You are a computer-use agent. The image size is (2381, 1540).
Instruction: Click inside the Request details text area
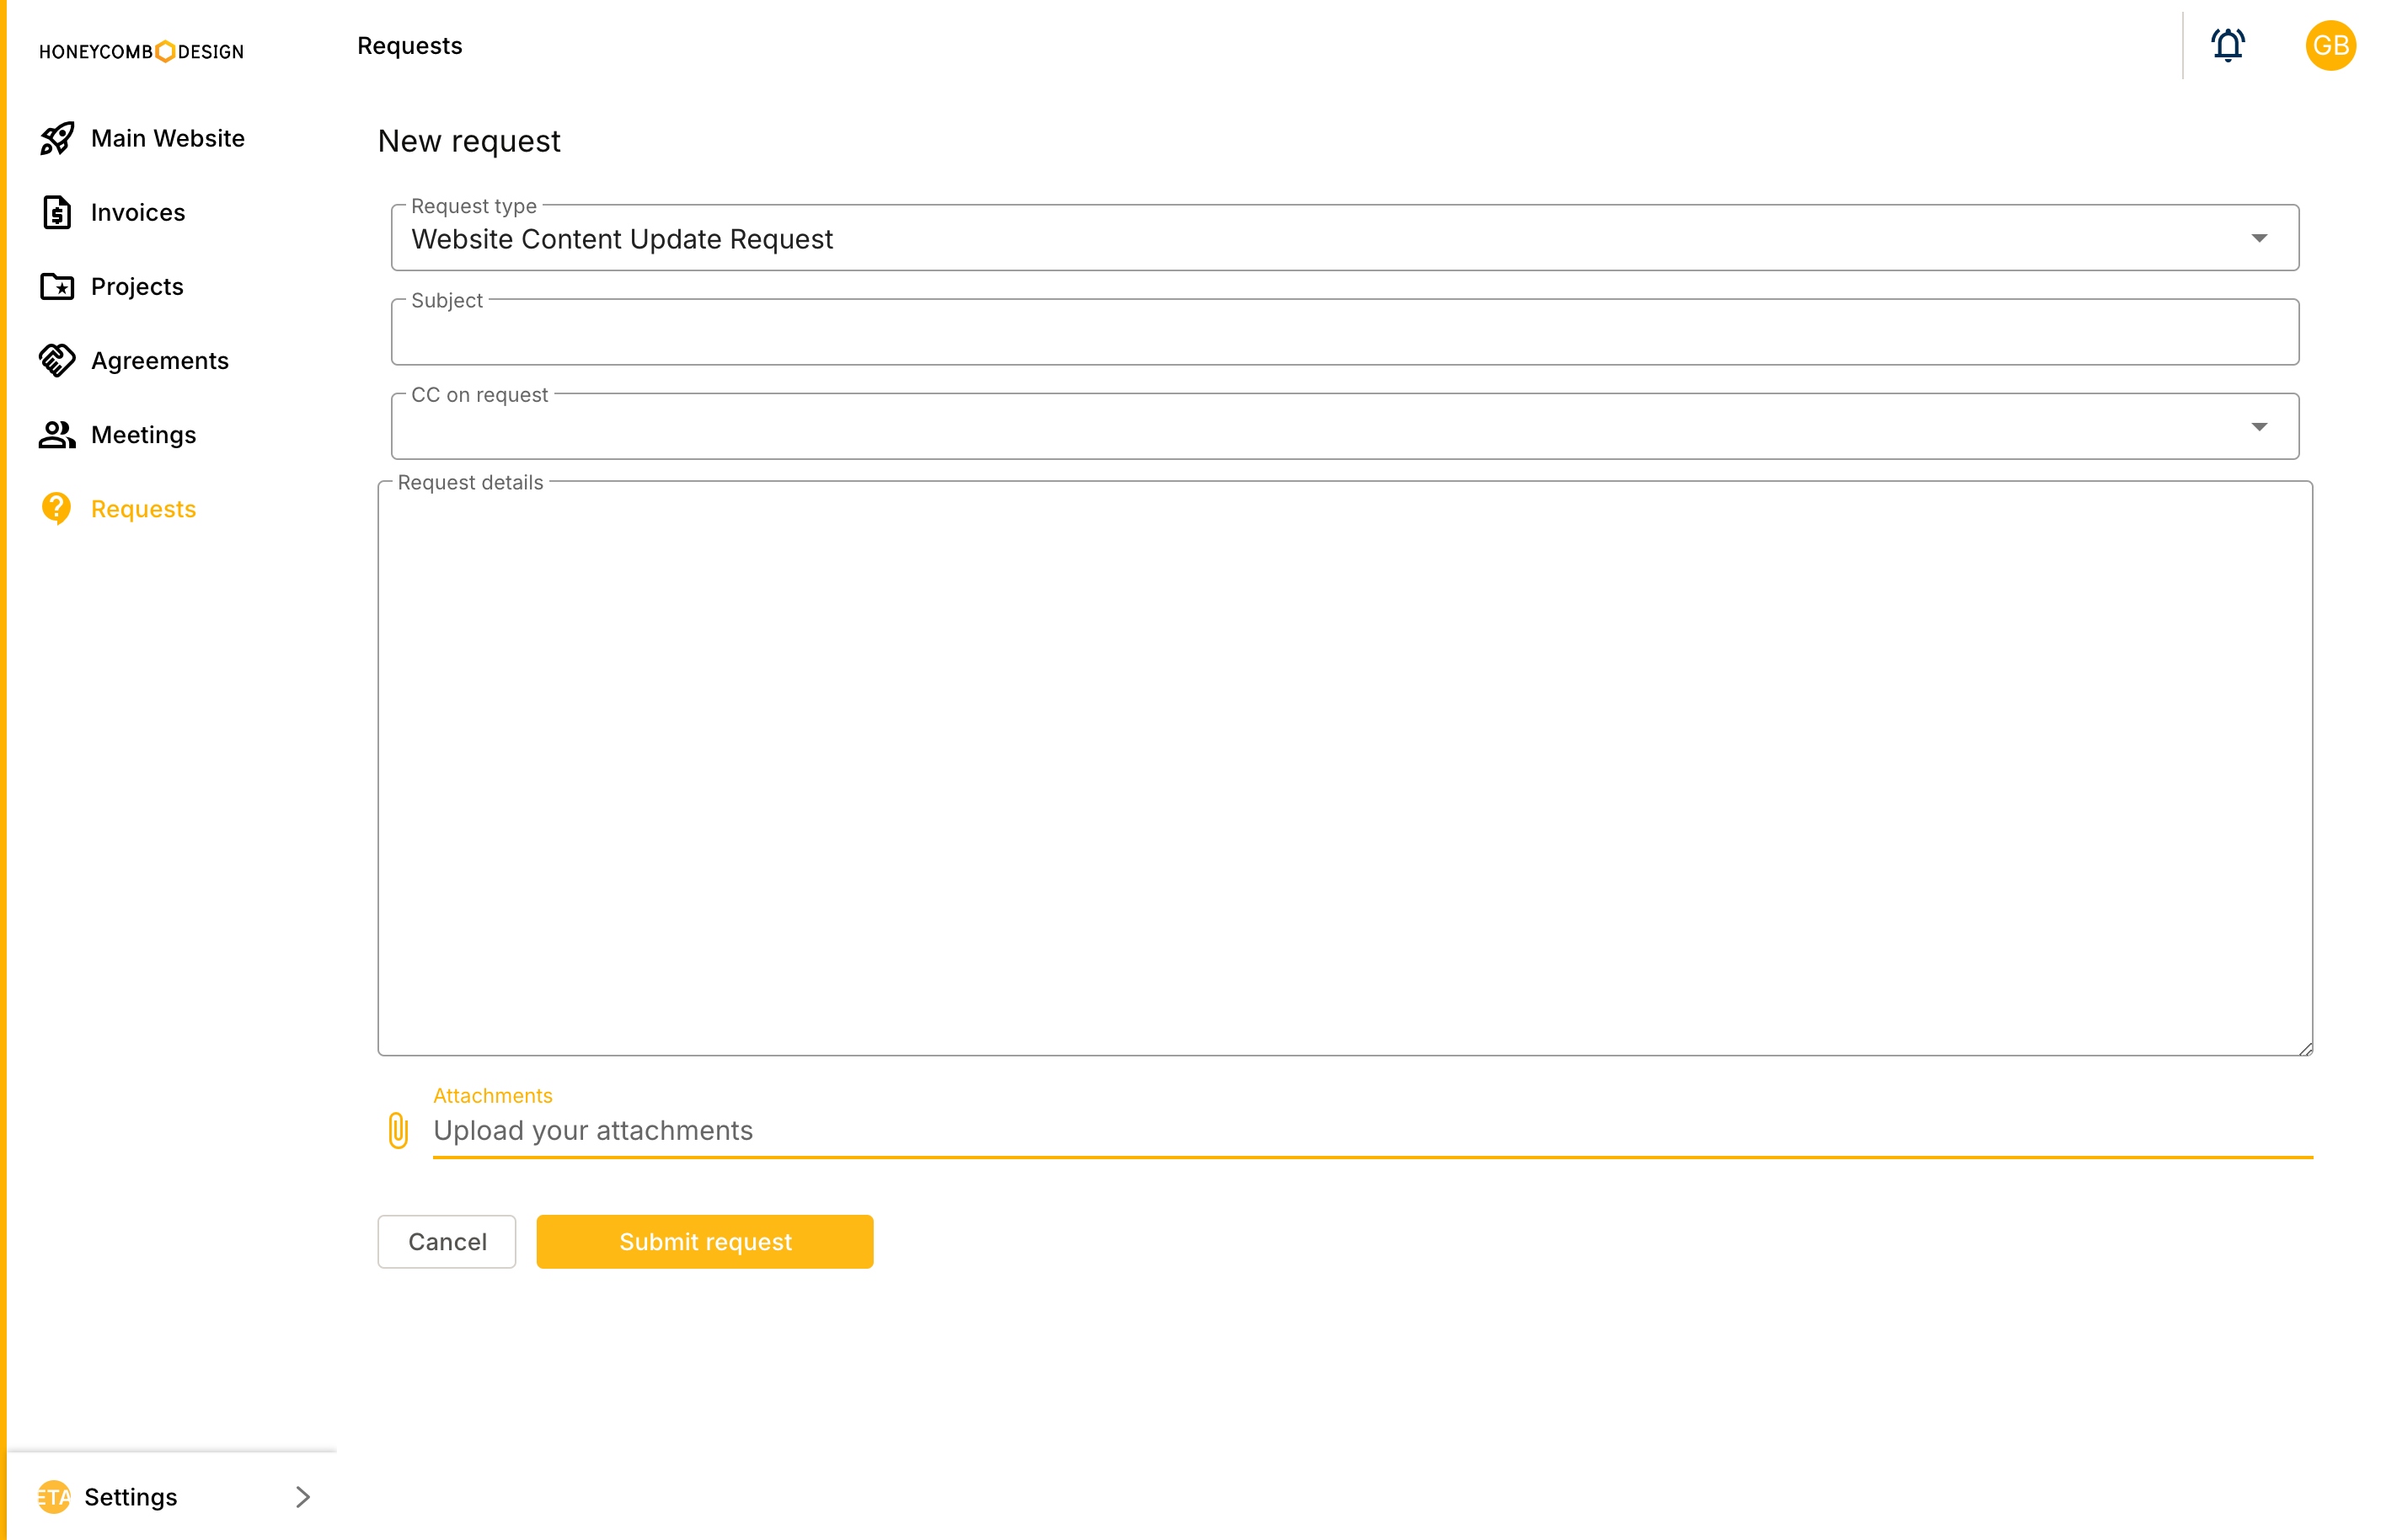click(1344, 768)
